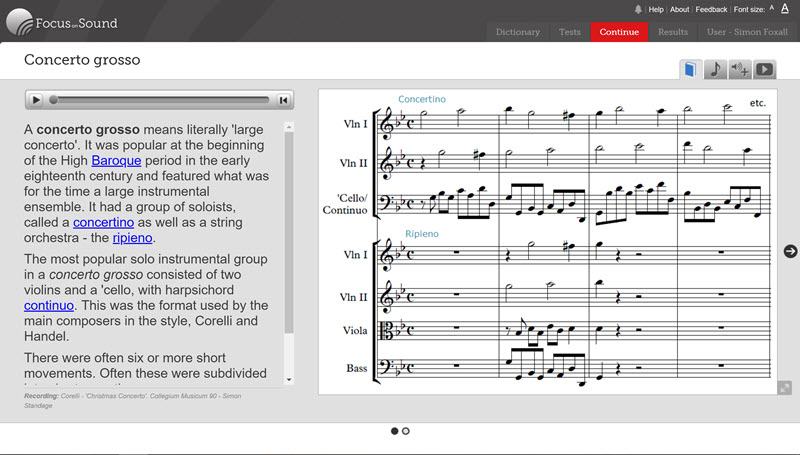Click the Ripieno label in score
This screenshot has height=455, width=800.
(x=422, y=234)
